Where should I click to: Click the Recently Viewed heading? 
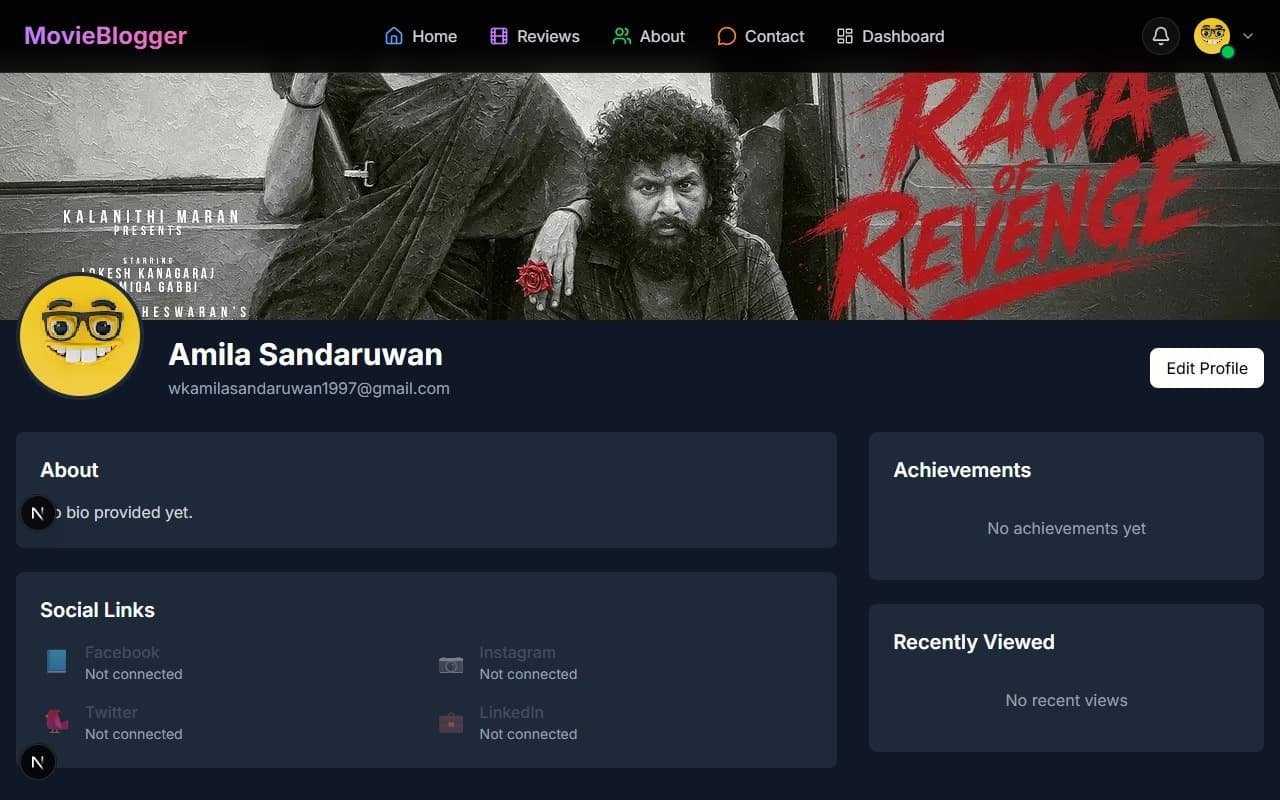click(974, 642)
